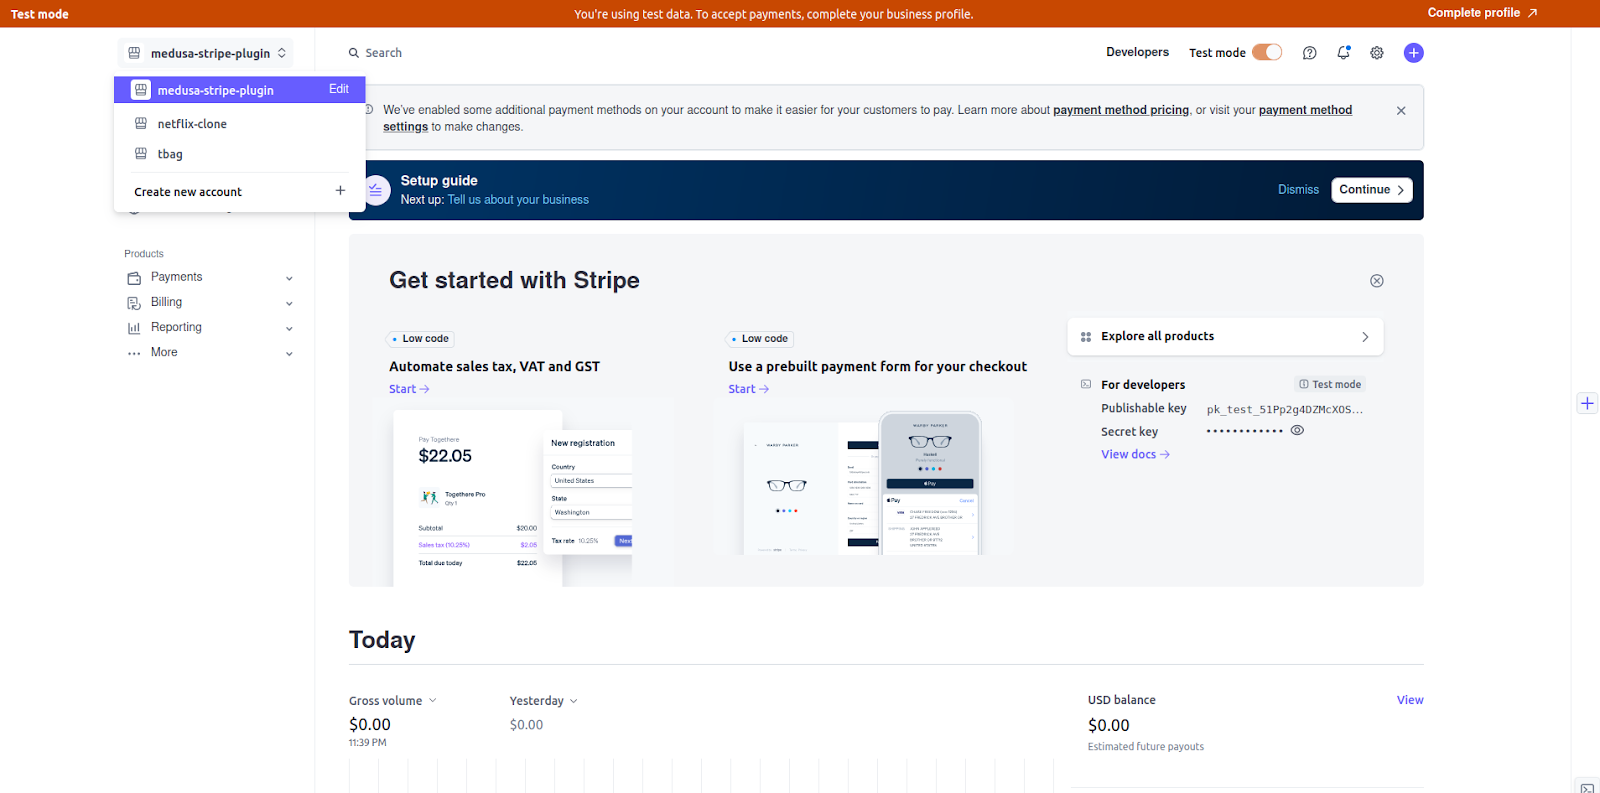Click the tbag store icon
Image resolution: width=1600 pixels, height=793 pixels.
(141, 153)
